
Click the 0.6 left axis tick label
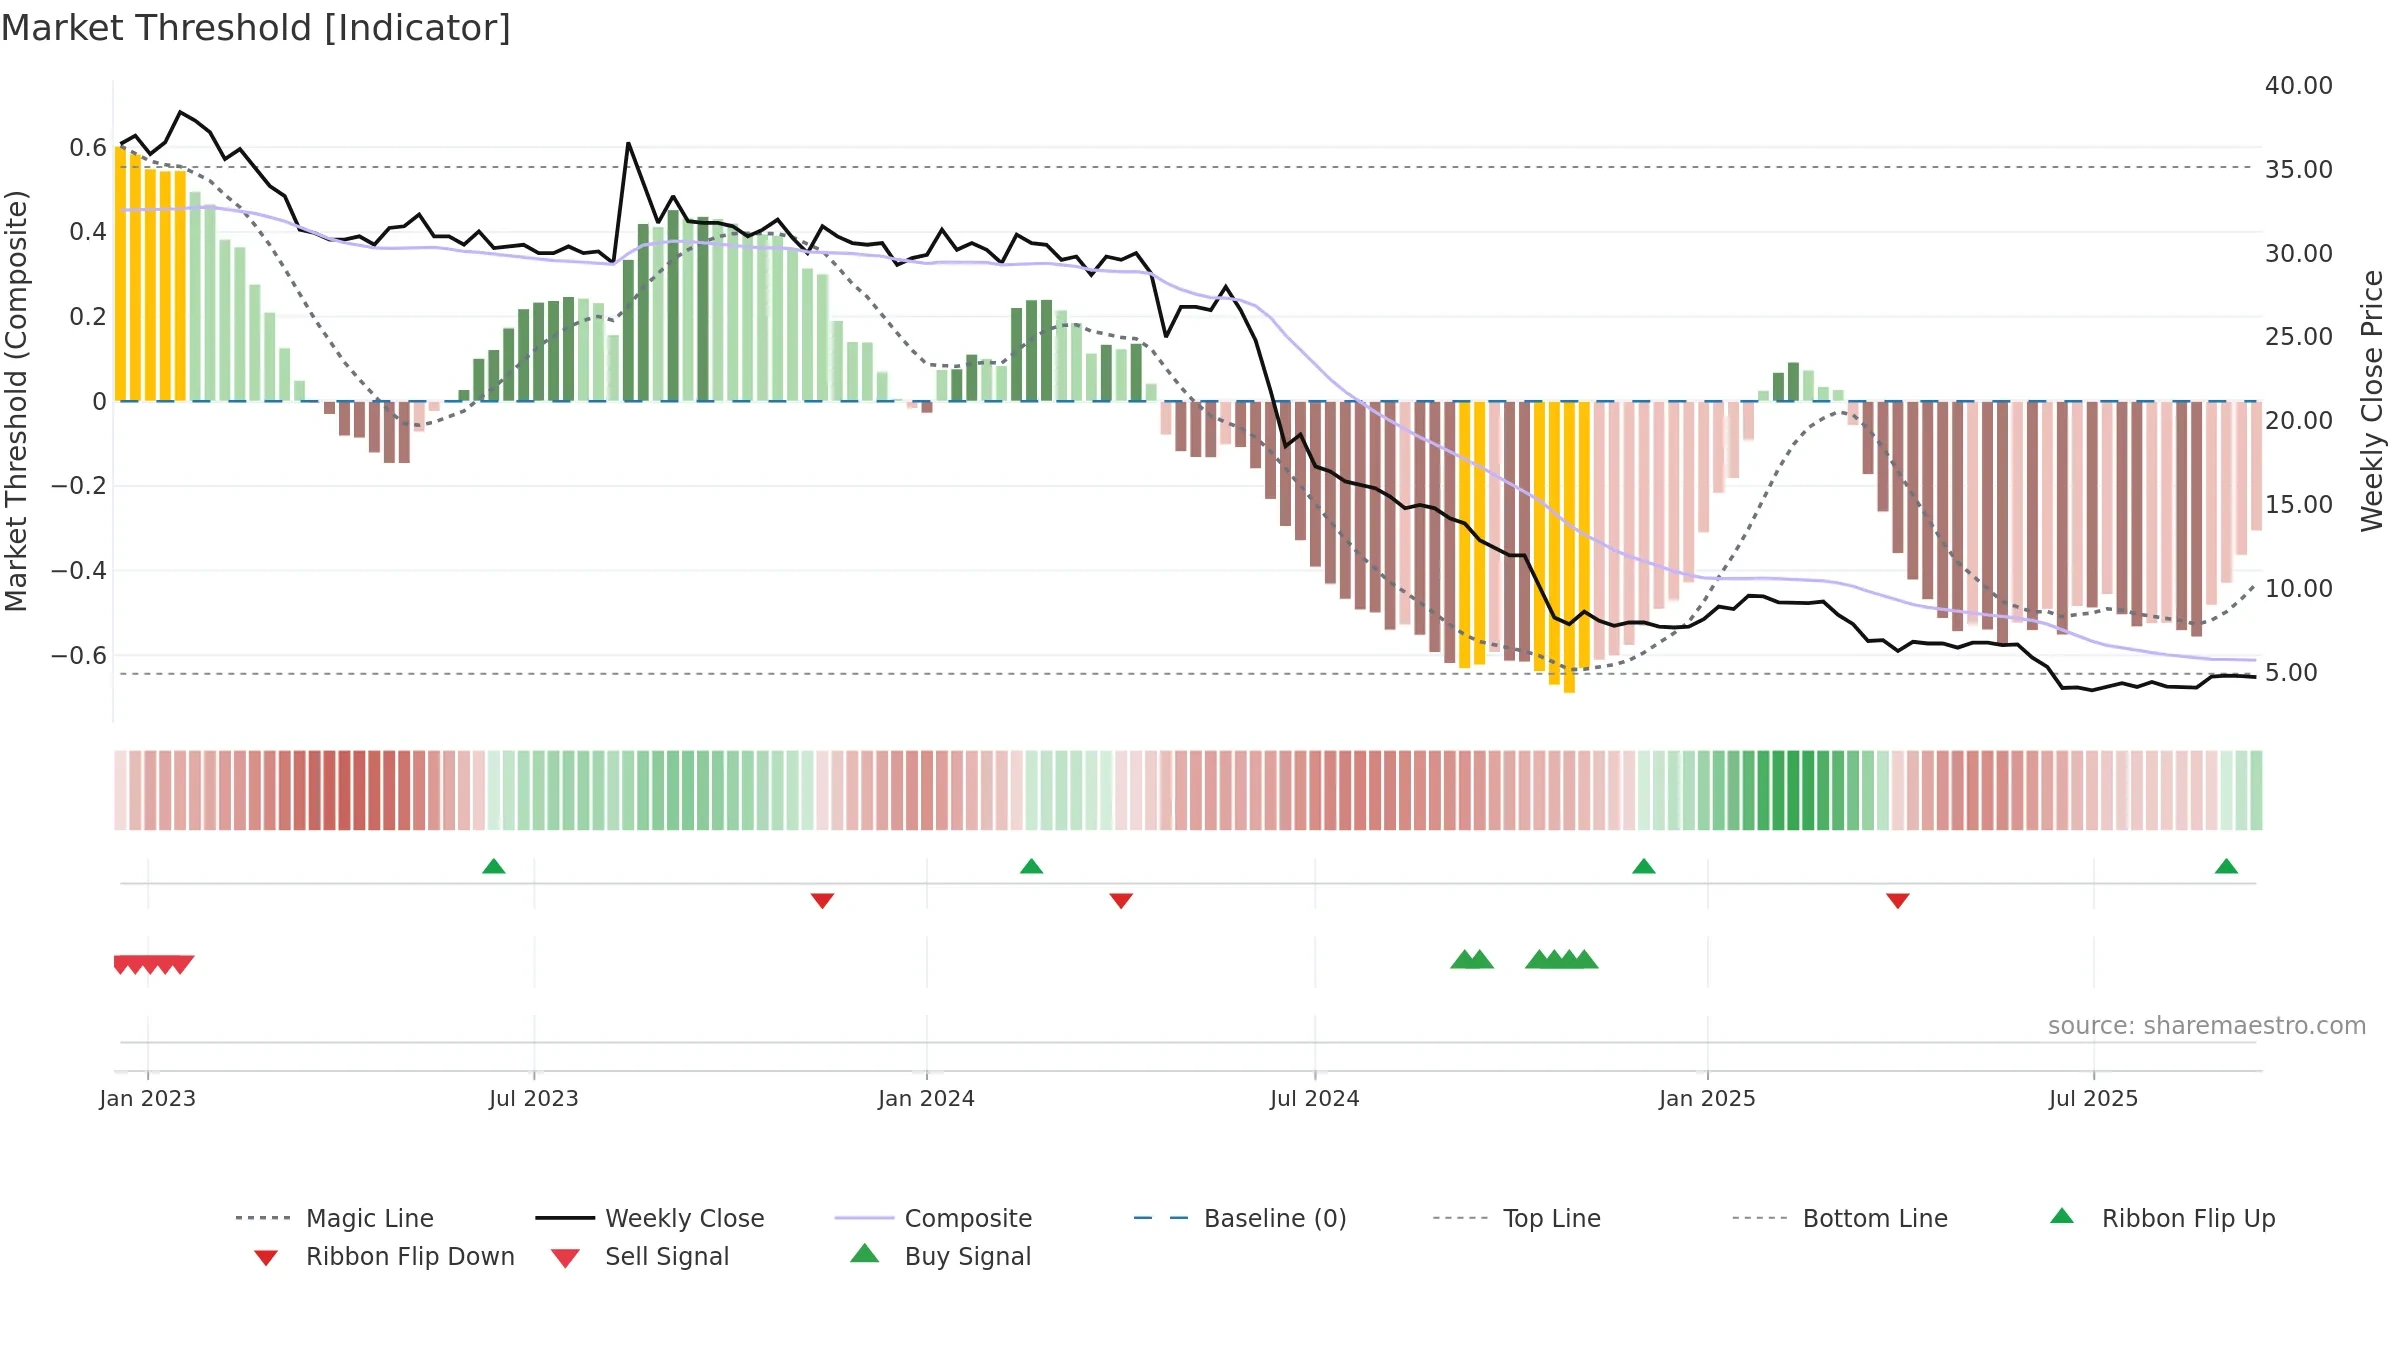pyautogui.click(x=88, y=148)
